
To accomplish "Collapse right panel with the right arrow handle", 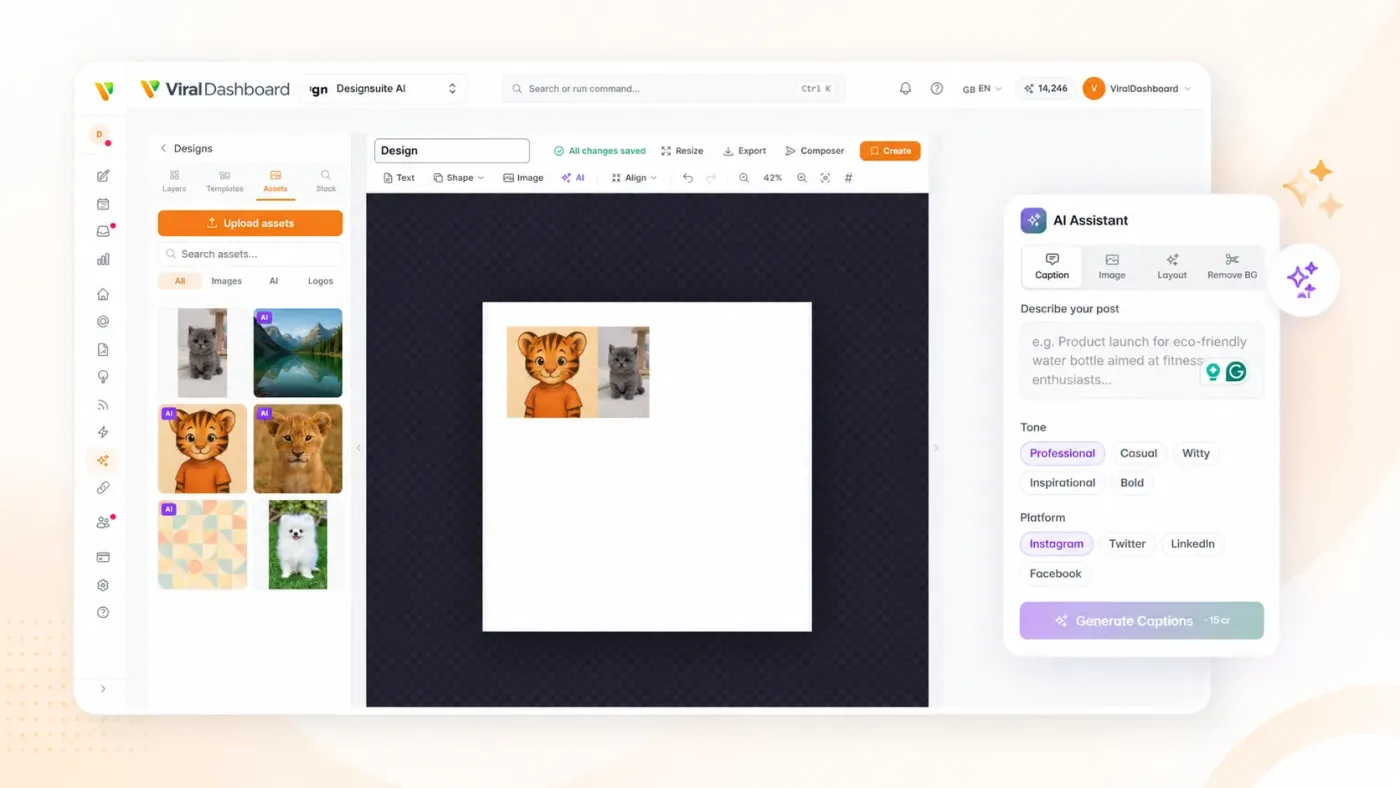I will pos(936,448).
